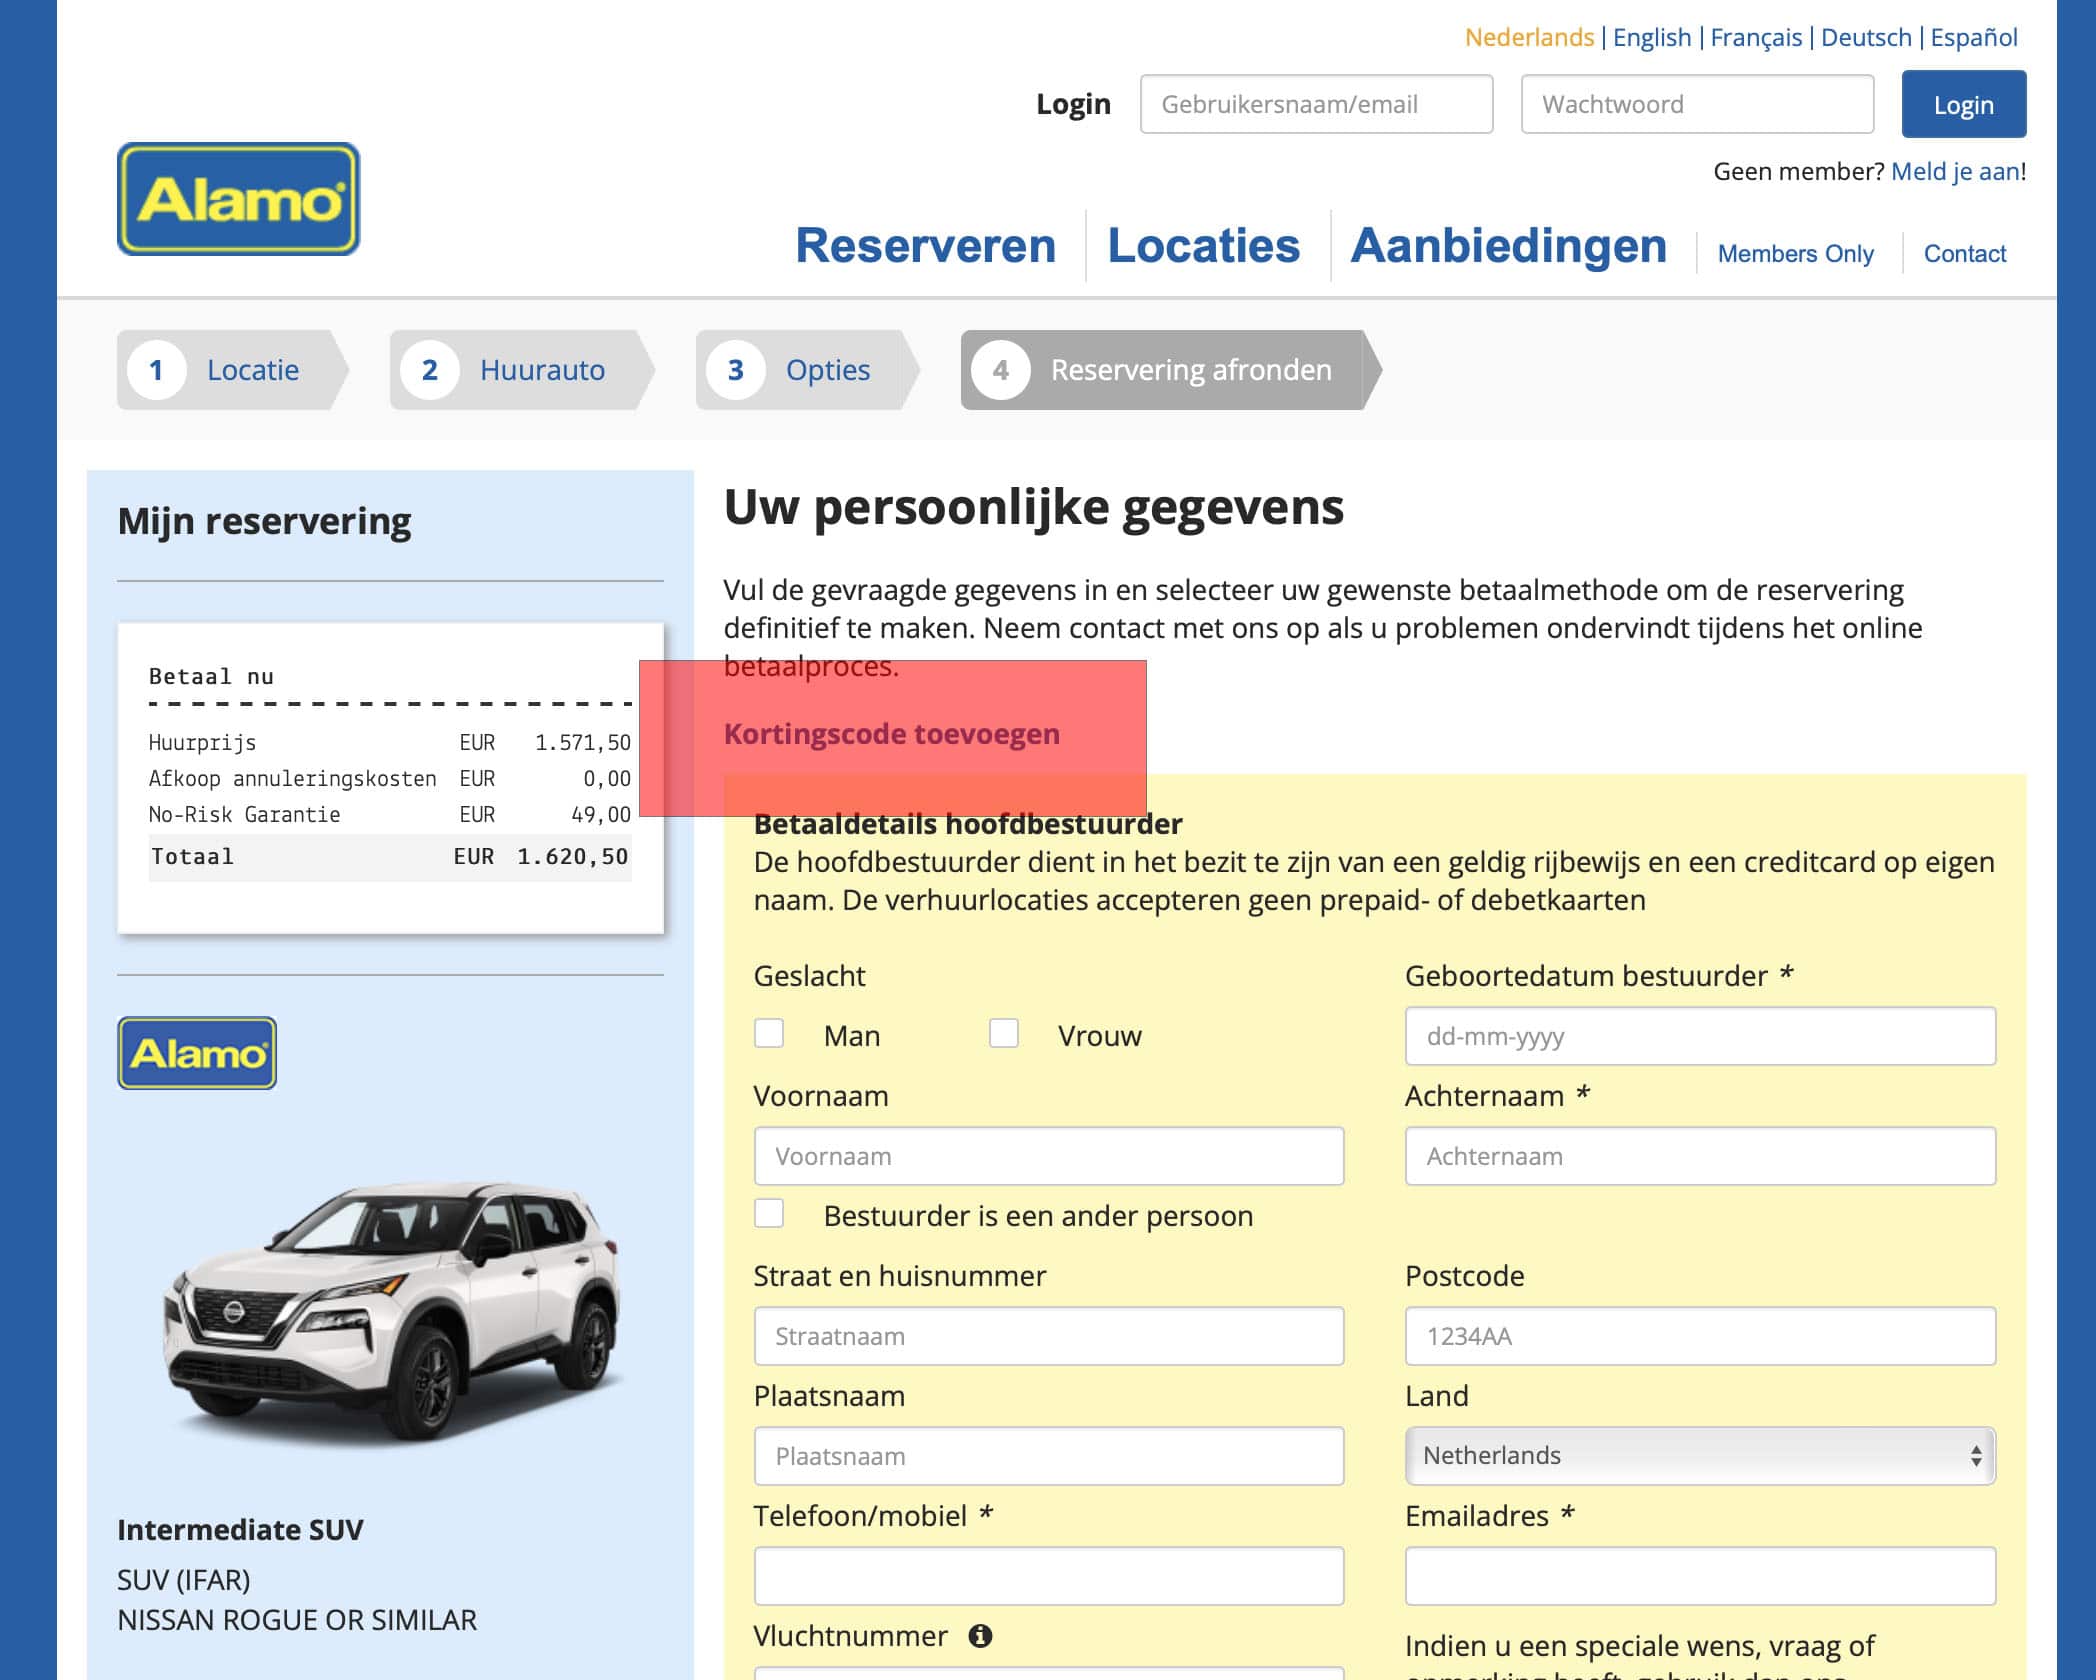
Task: Click the Vluchtnummer info icon
Action: click(980, 1636)
